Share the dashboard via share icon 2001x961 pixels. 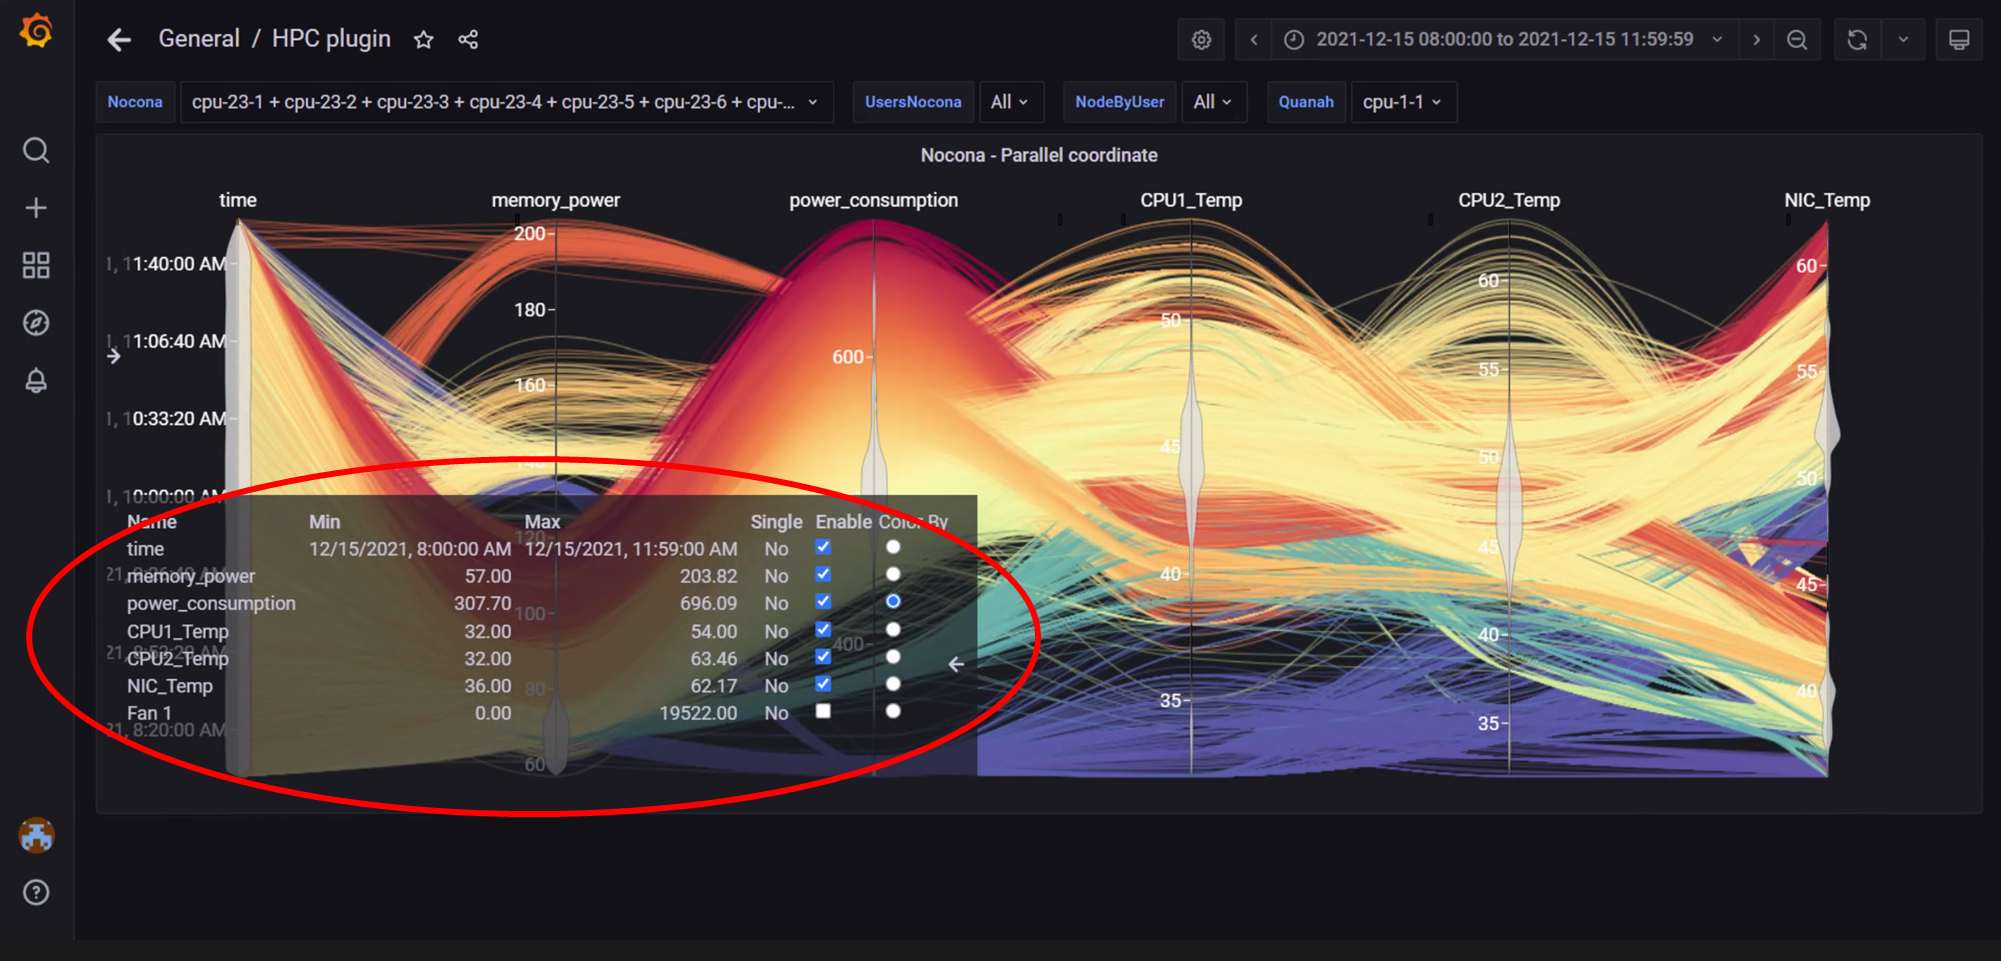coord(468,40)
